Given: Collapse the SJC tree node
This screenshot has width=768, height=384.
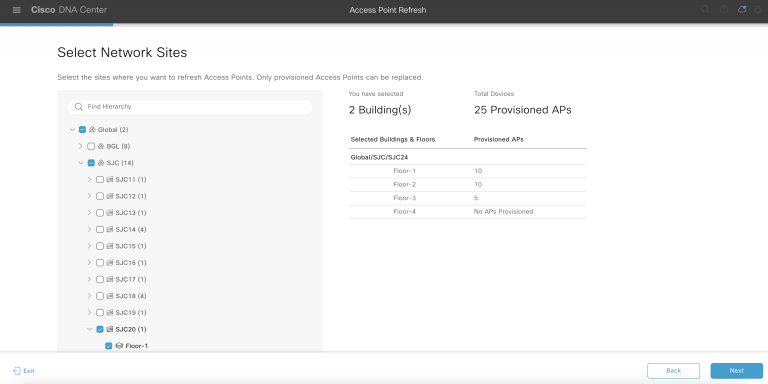Looking at the screenshot, I should (x=81, y=163).
